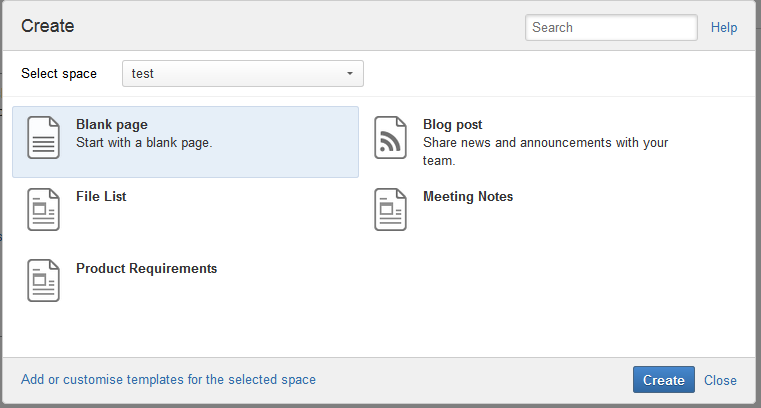
Task: Click the 'Share news and announcements' description
Action: pos(545,143)
